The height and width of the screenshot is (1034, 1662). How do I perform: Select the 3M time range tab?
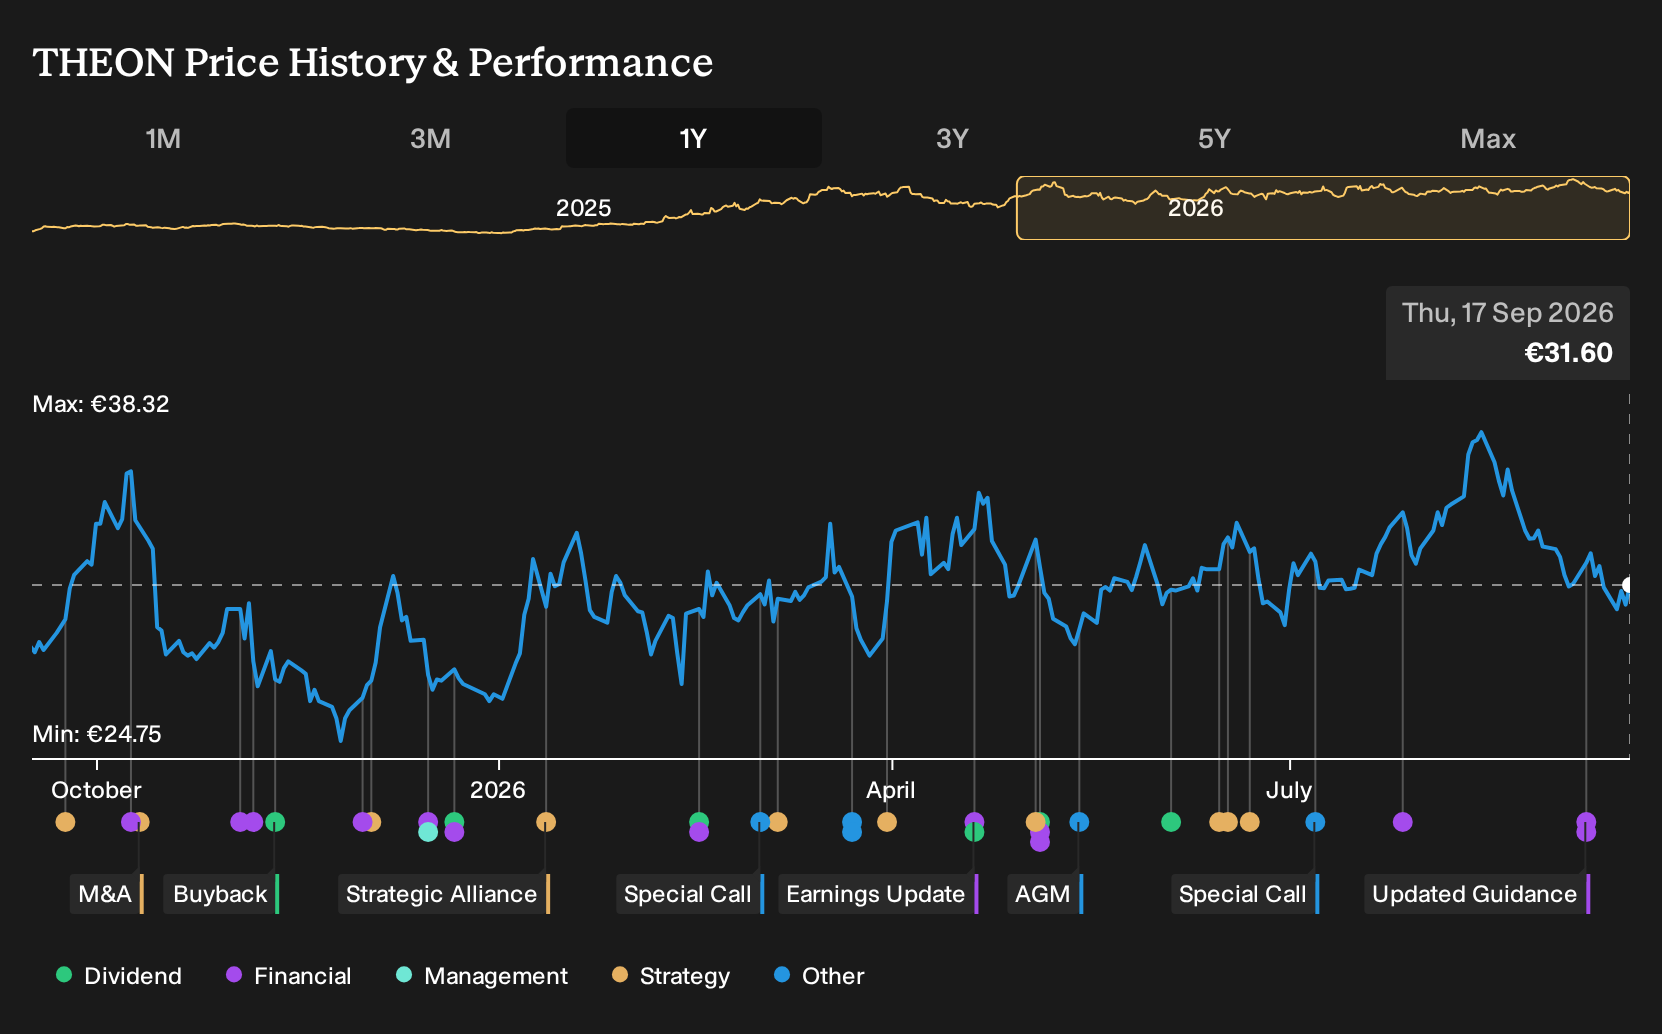[430, 138]
